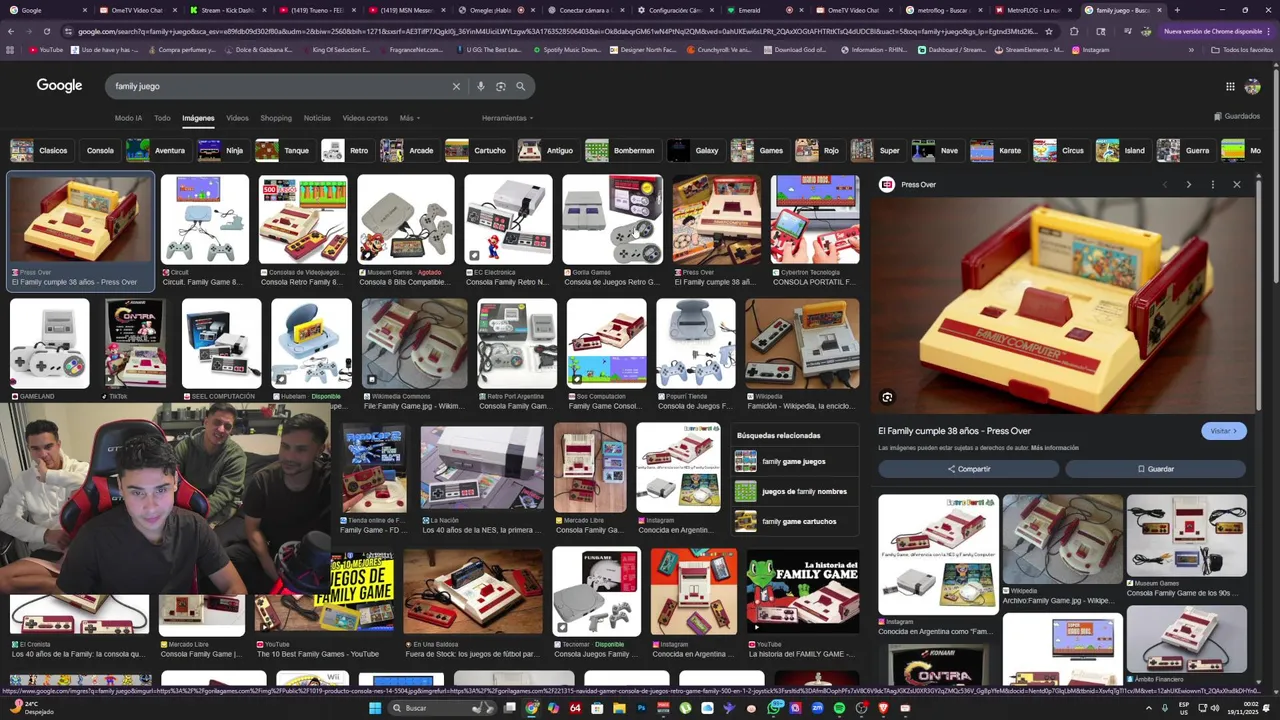Open La historia del Family Game thumbnail

pos(803,592)
